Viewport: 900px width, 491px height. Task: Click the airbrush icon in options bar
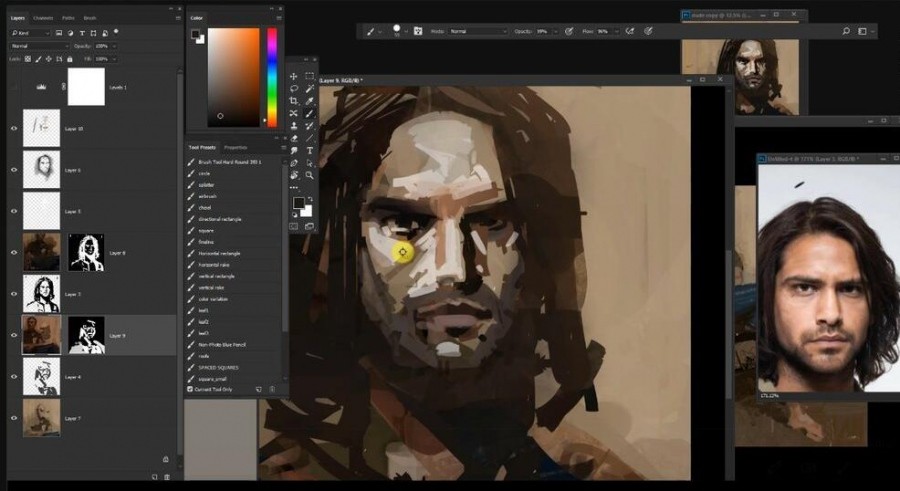pyautogui.click(x=630, y=31)
